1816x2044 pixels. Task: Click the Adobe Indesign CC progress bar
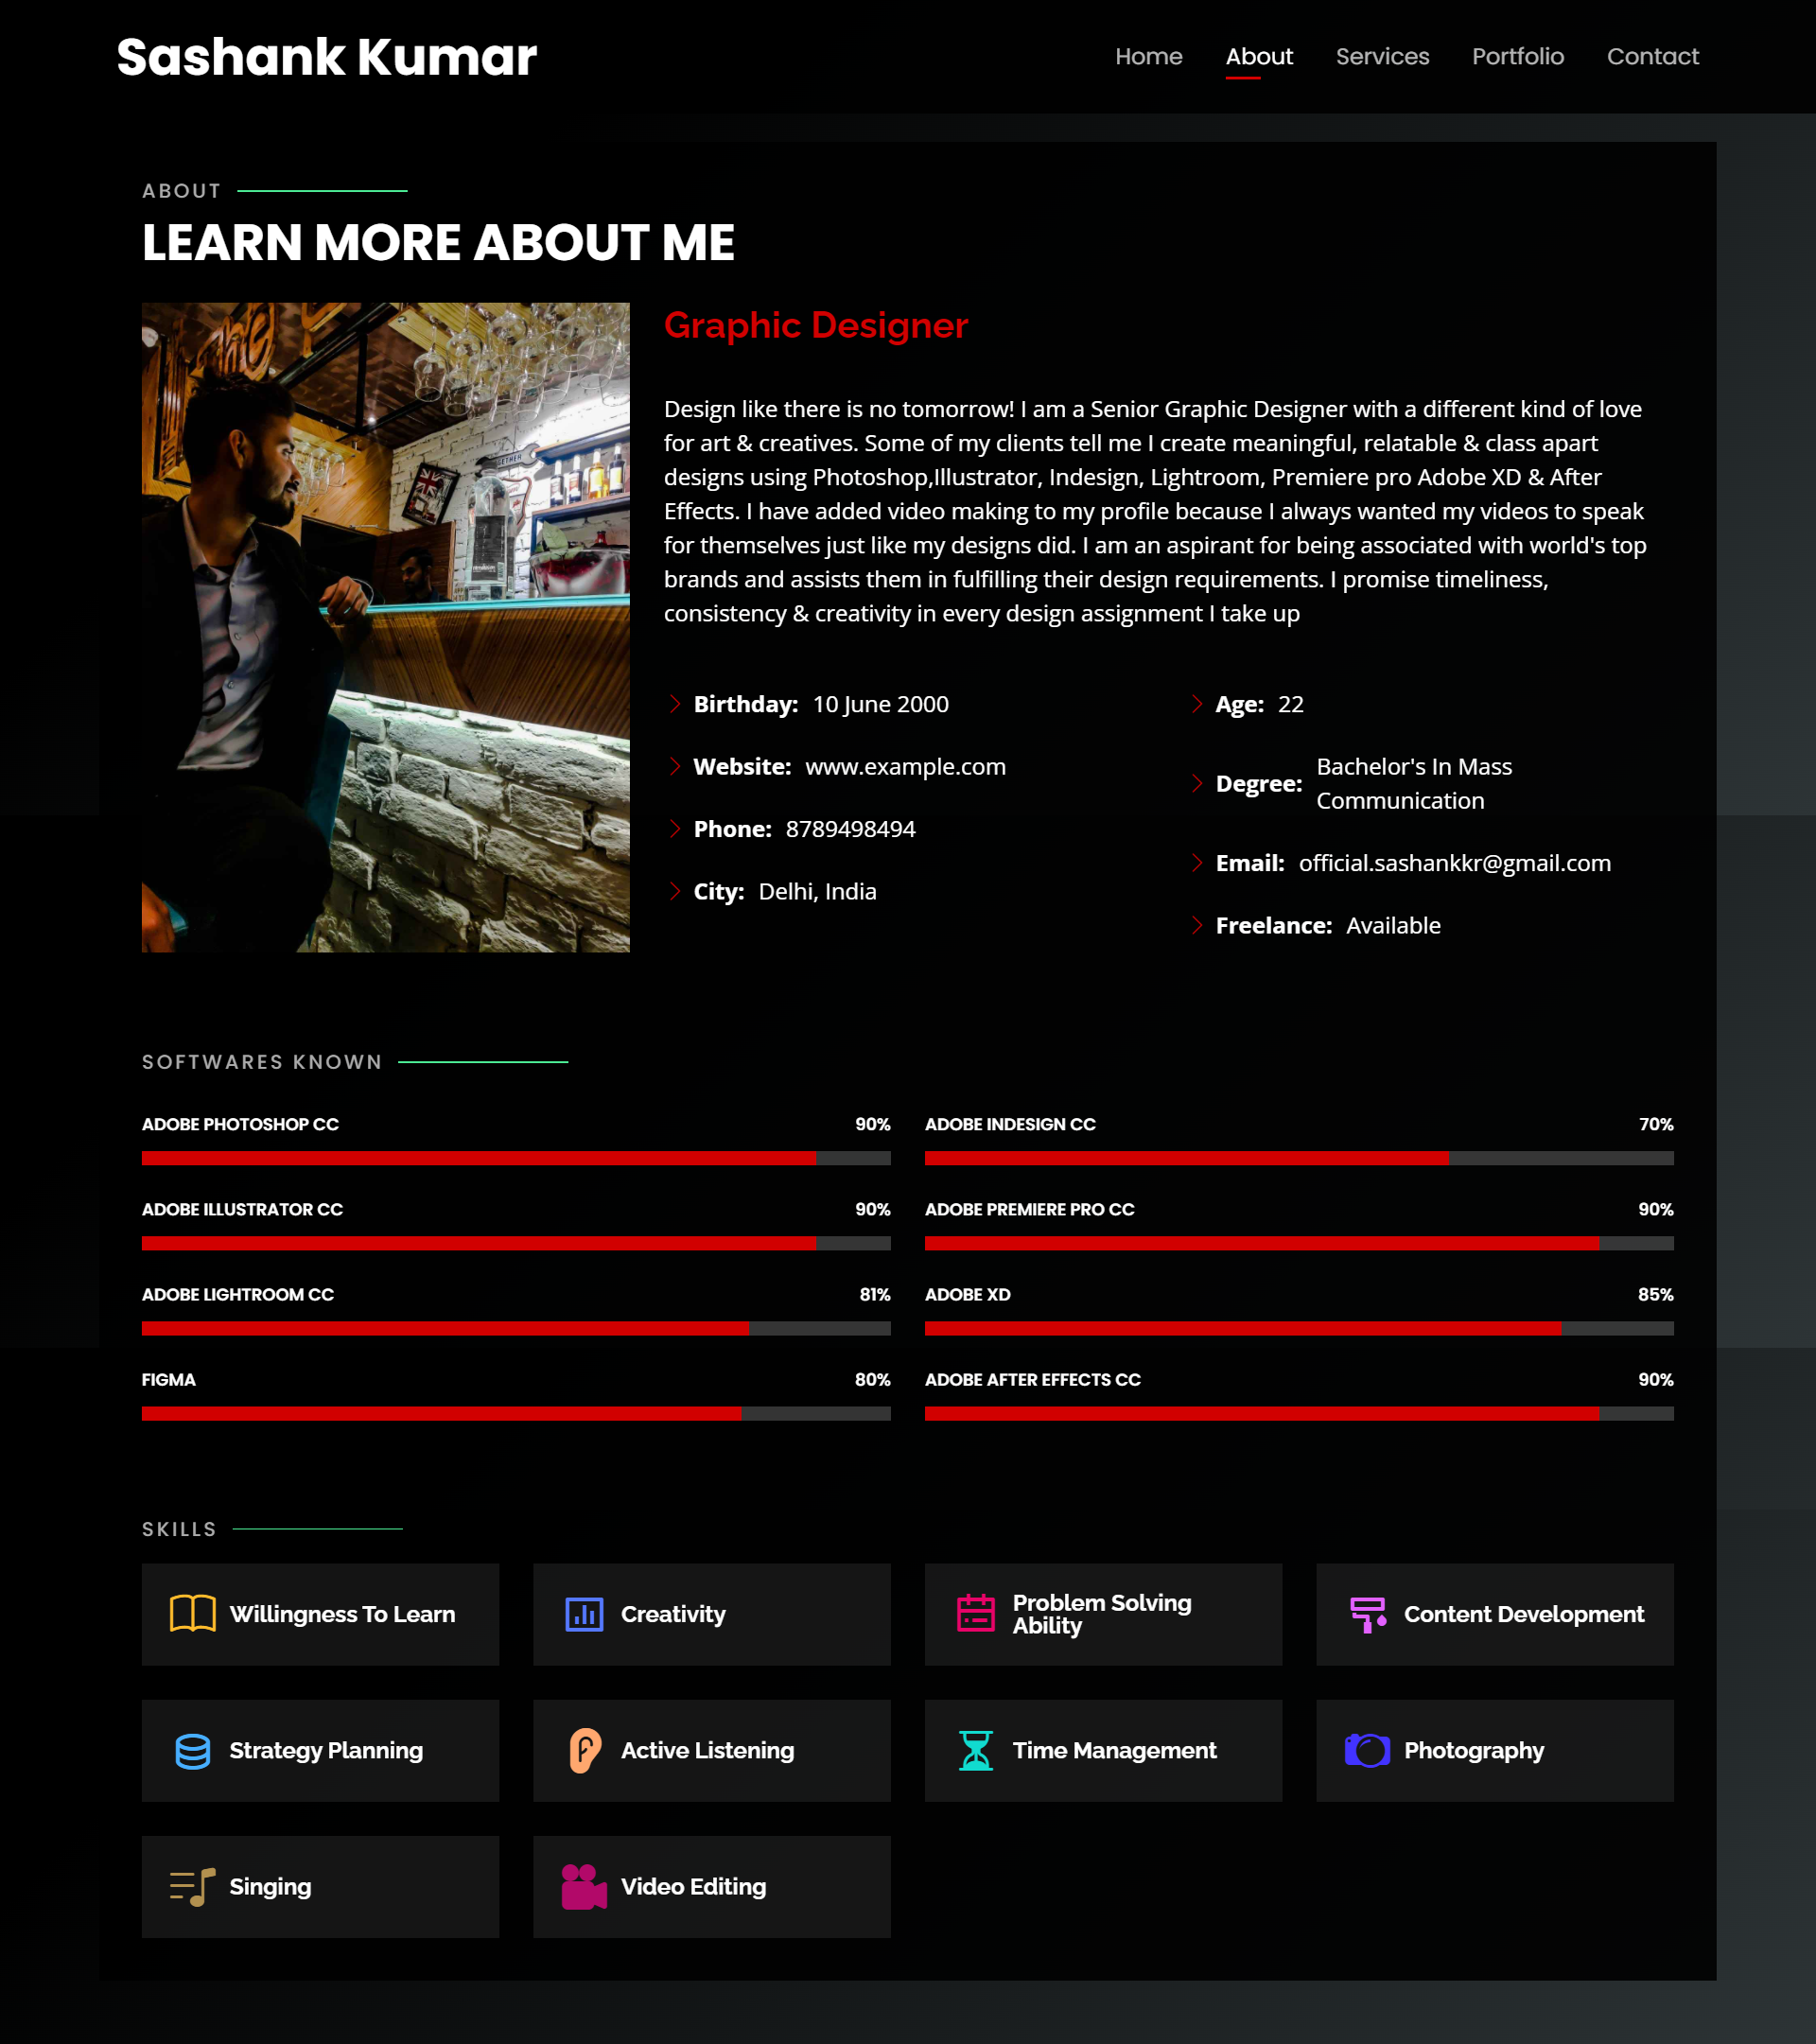coord(1298,1158)
